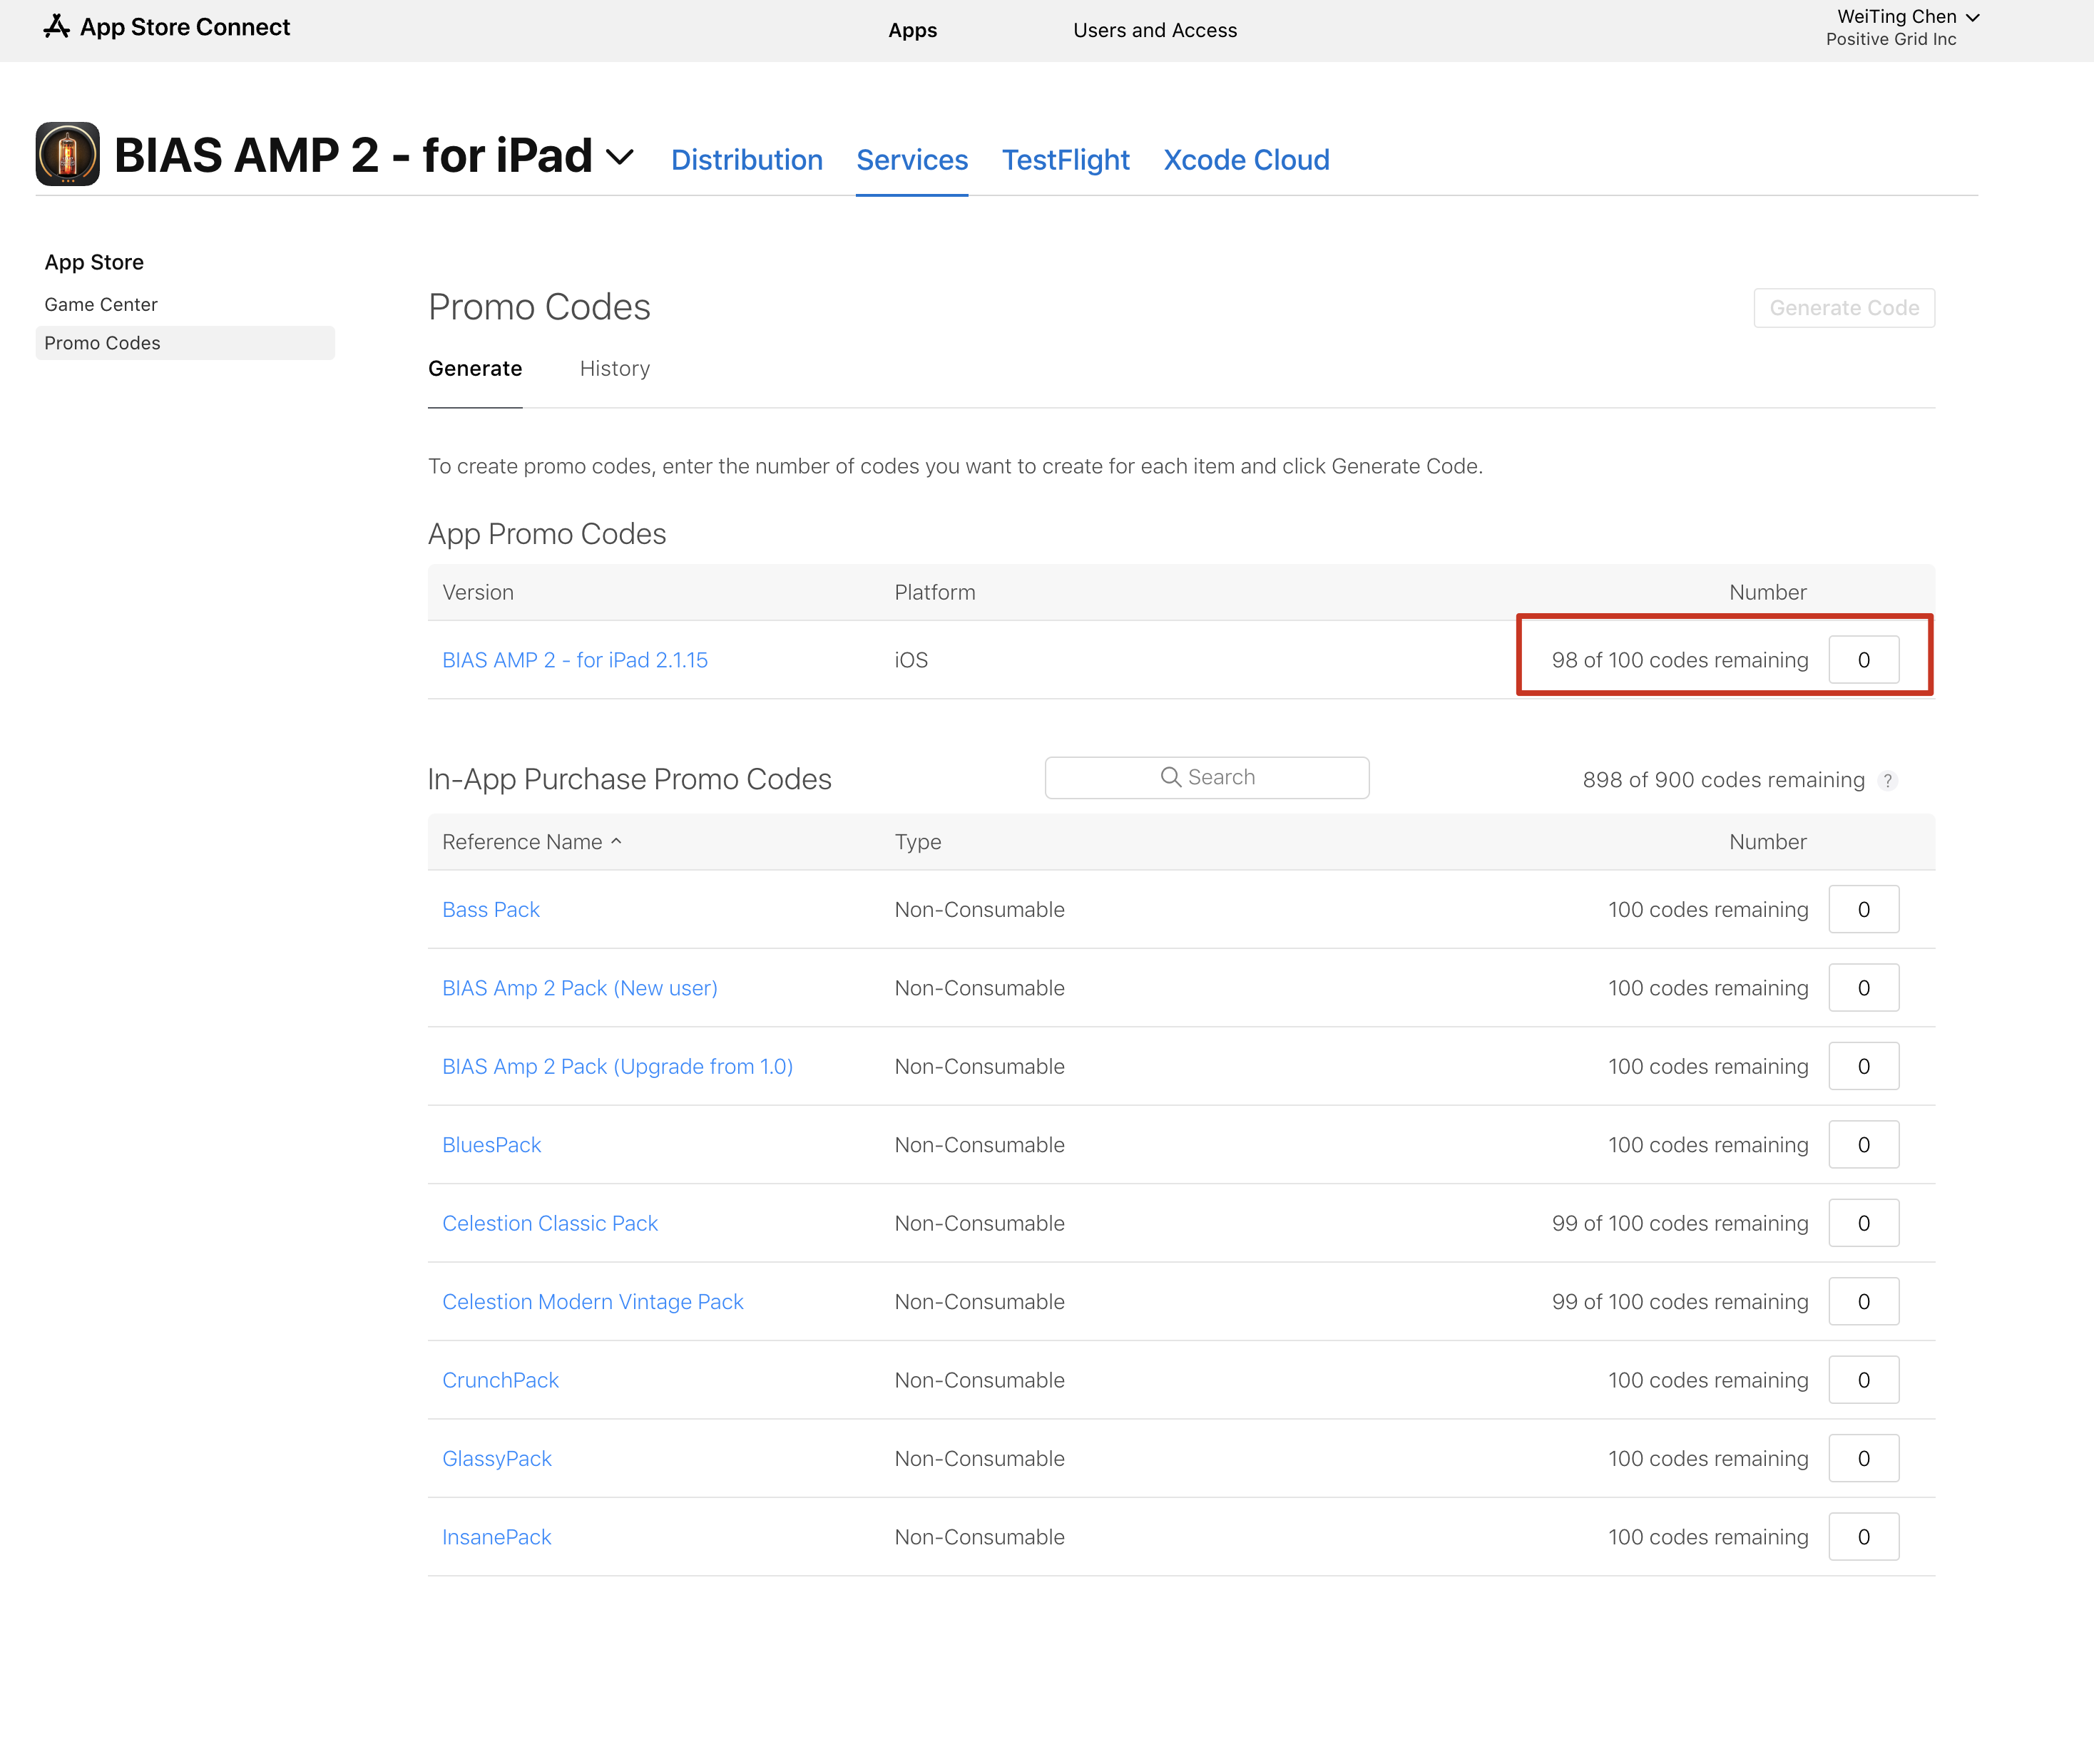The image size is (2094, 1764).
Task: Open the InsanePack link
Action: pyautogui.click(x=497, y=1537)
